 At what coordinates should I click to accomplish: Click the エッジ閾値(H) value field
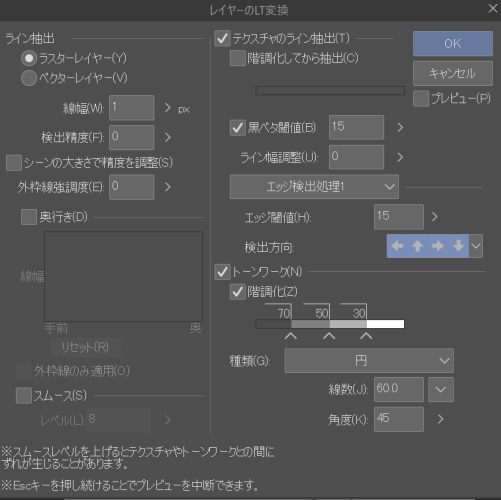pyautogui.click(x=399, y=217)
